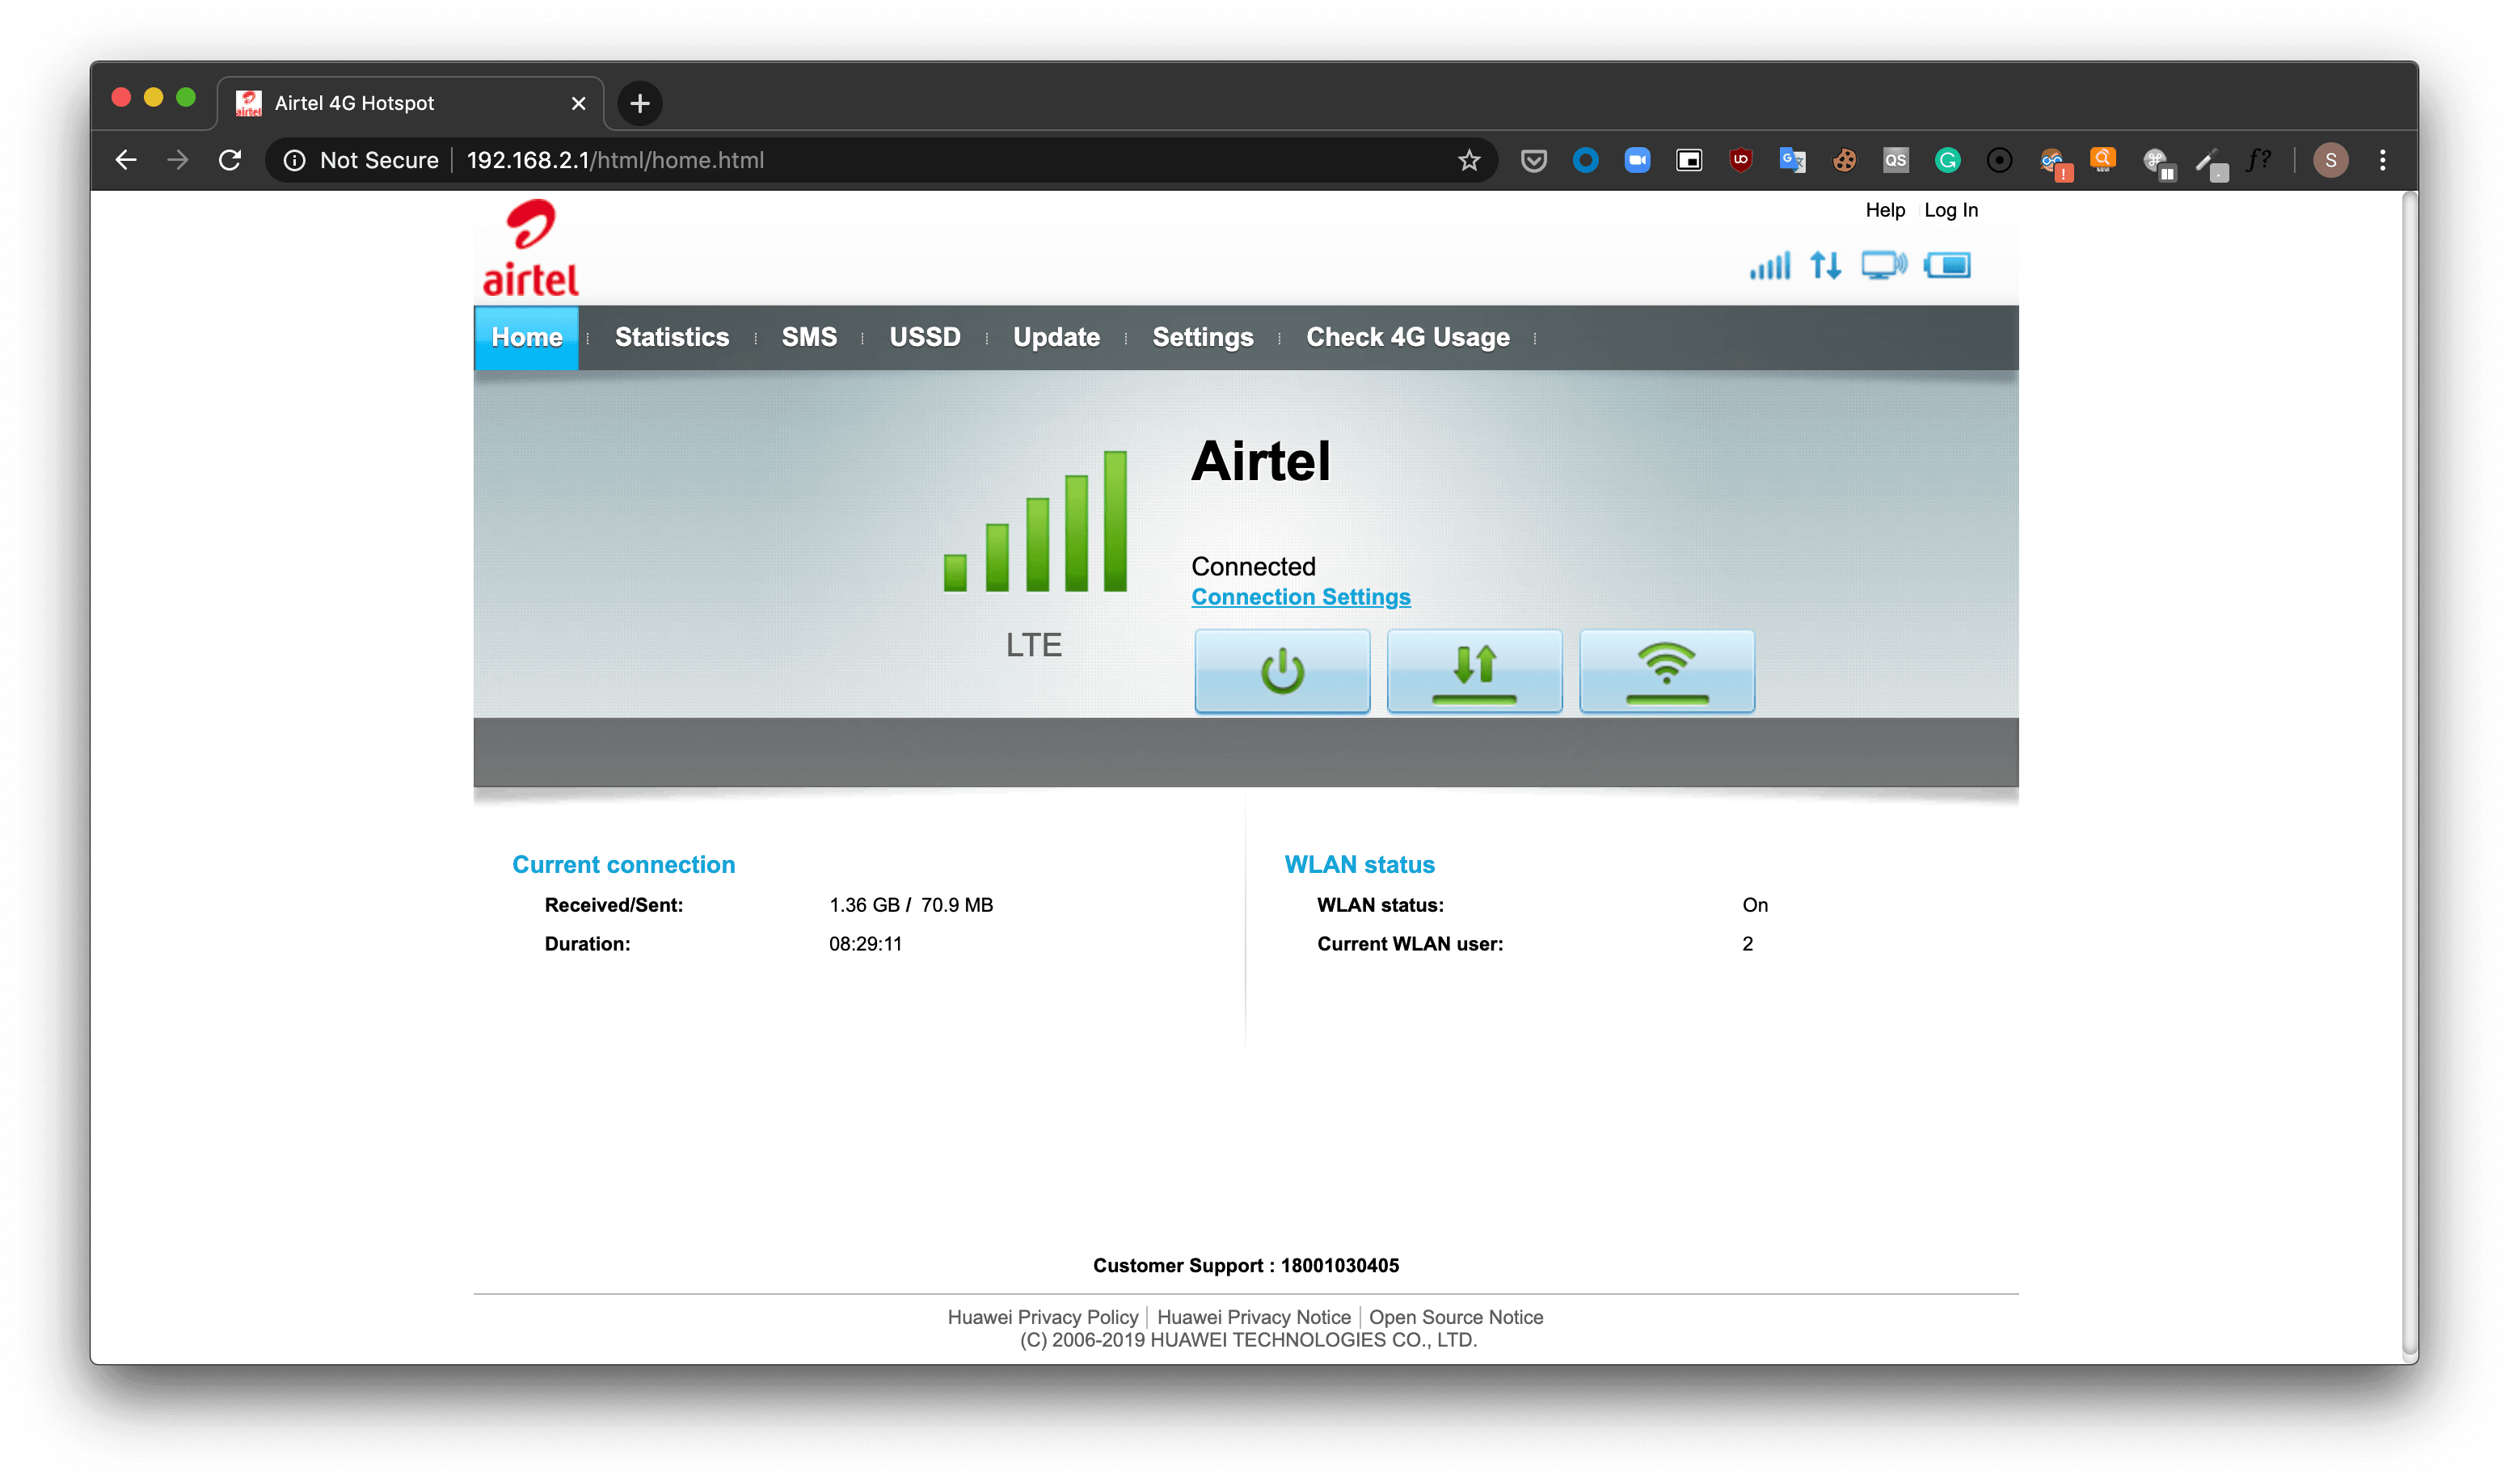Click the connected devices monitor icon

pos(1882,266)
